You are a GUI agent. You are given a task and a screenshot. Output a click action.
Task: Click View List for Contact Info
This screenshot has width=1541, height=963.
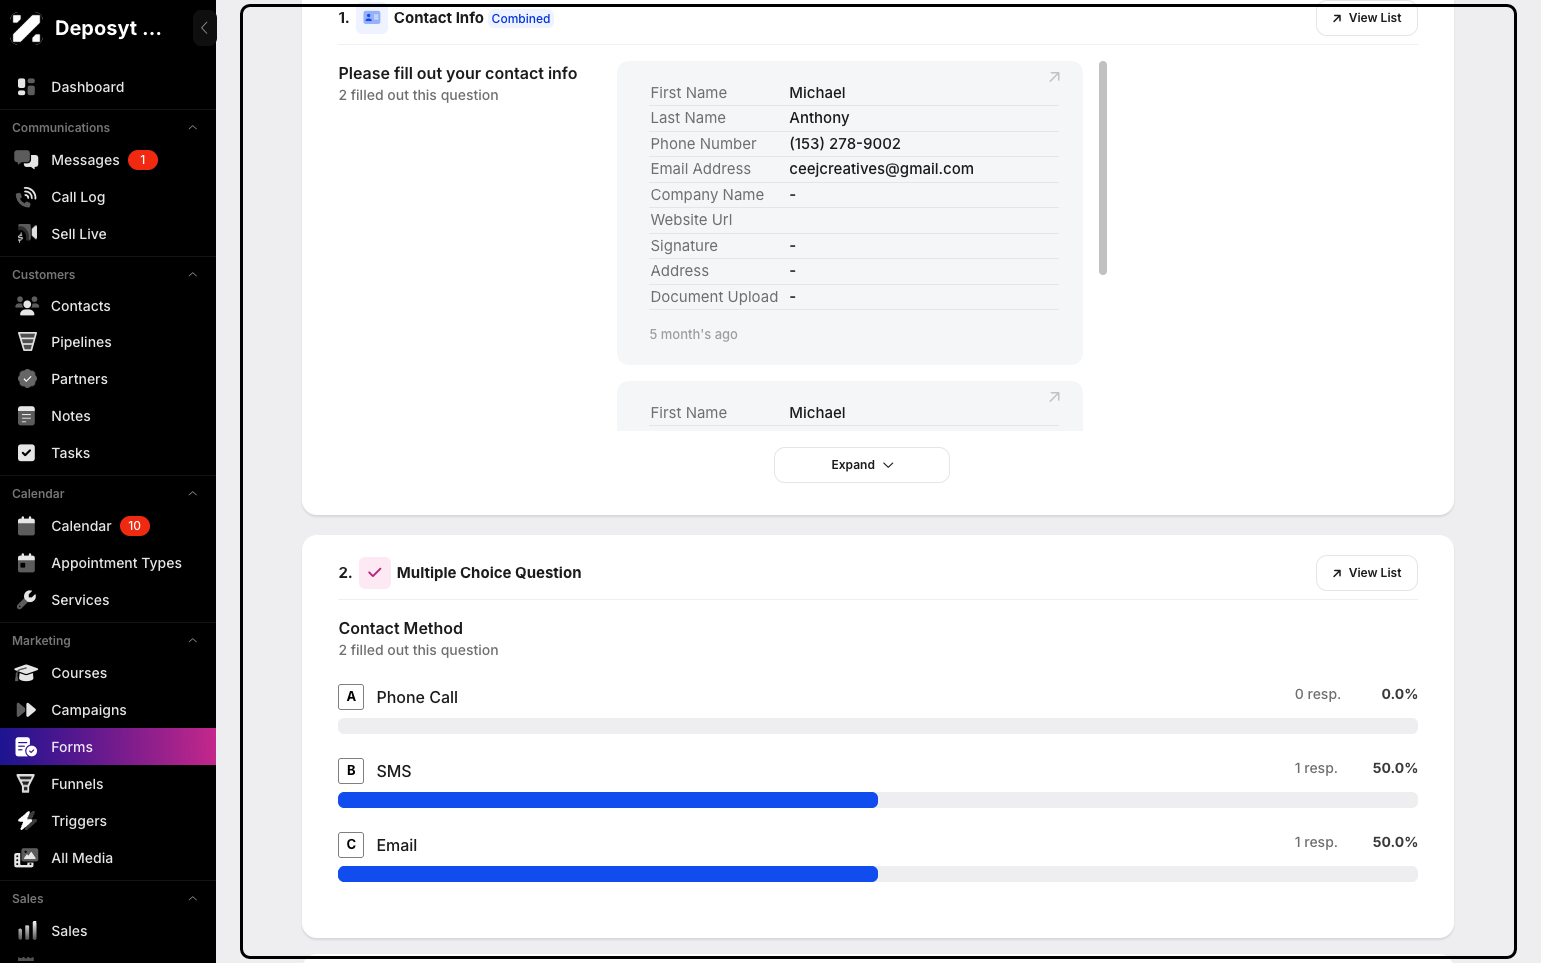[1366, 18]
